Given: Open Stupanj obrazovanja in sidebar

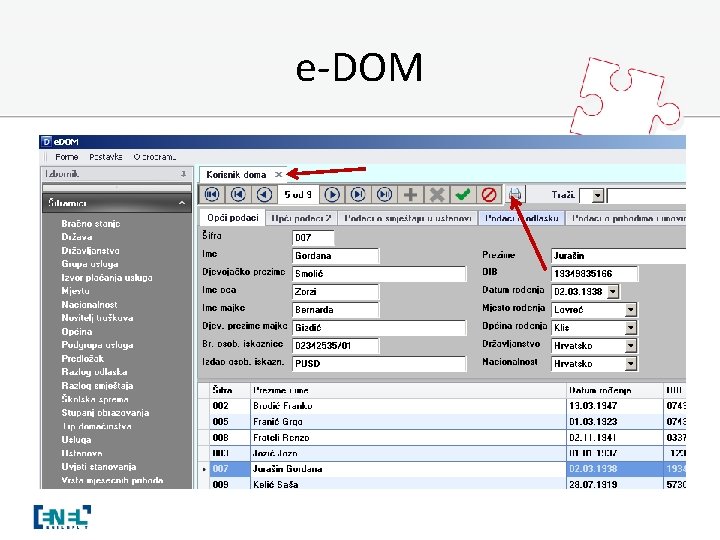Looking at the screenshot, I should click(105, 413).
